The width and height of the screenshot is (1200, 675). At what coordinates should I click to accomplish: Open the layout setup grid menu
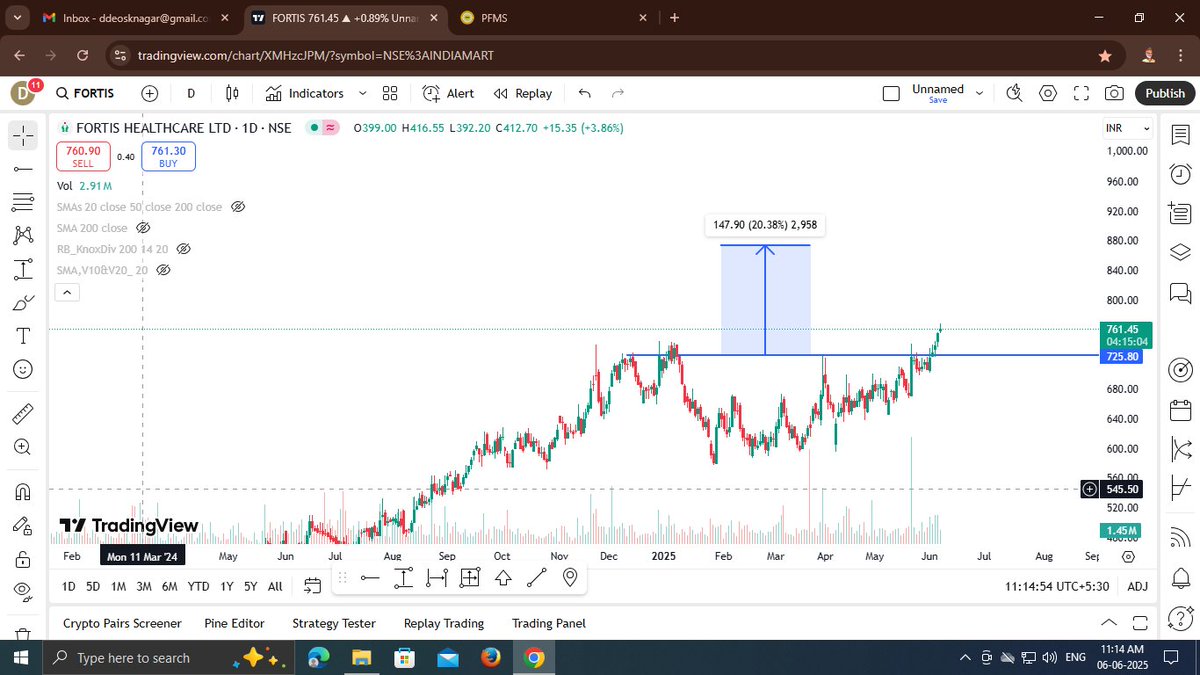[x=390, y=93]
